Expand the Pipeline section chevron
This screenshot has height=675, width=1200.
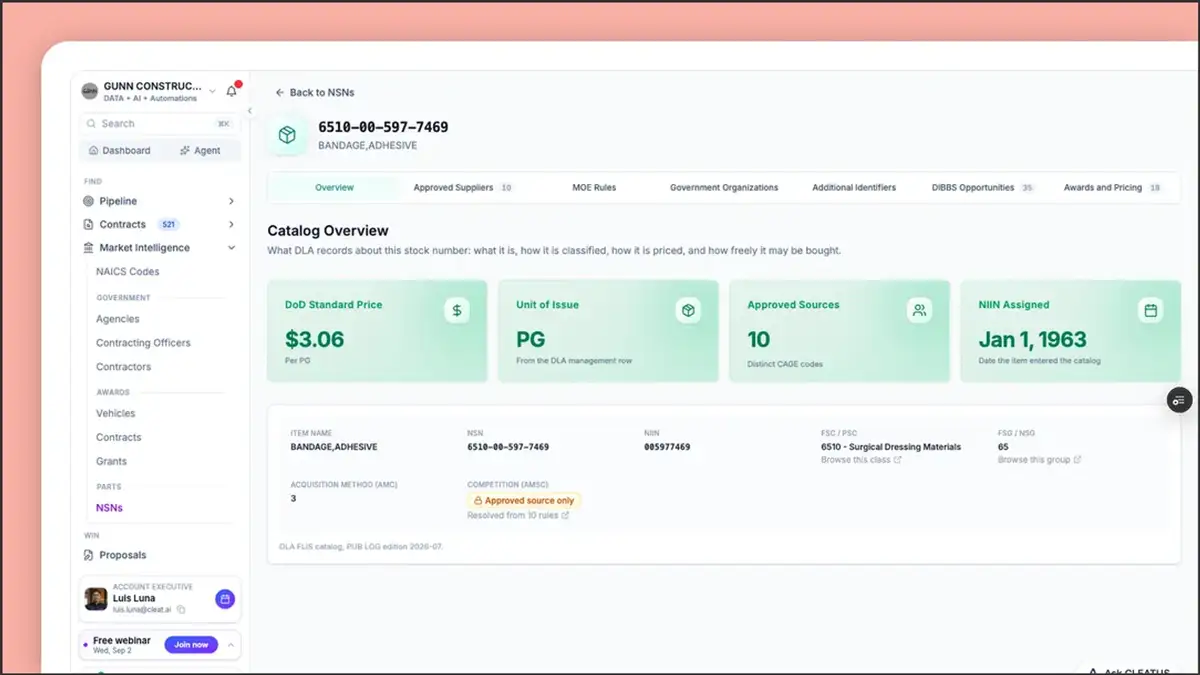(231, 201)
